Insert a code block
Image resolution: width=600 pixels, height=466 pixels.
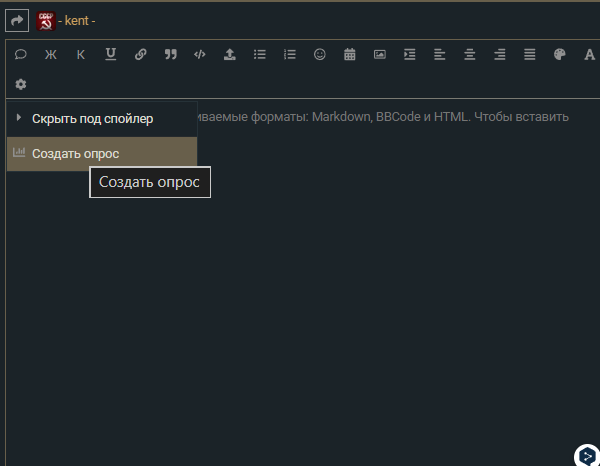(x=200, y=55)
